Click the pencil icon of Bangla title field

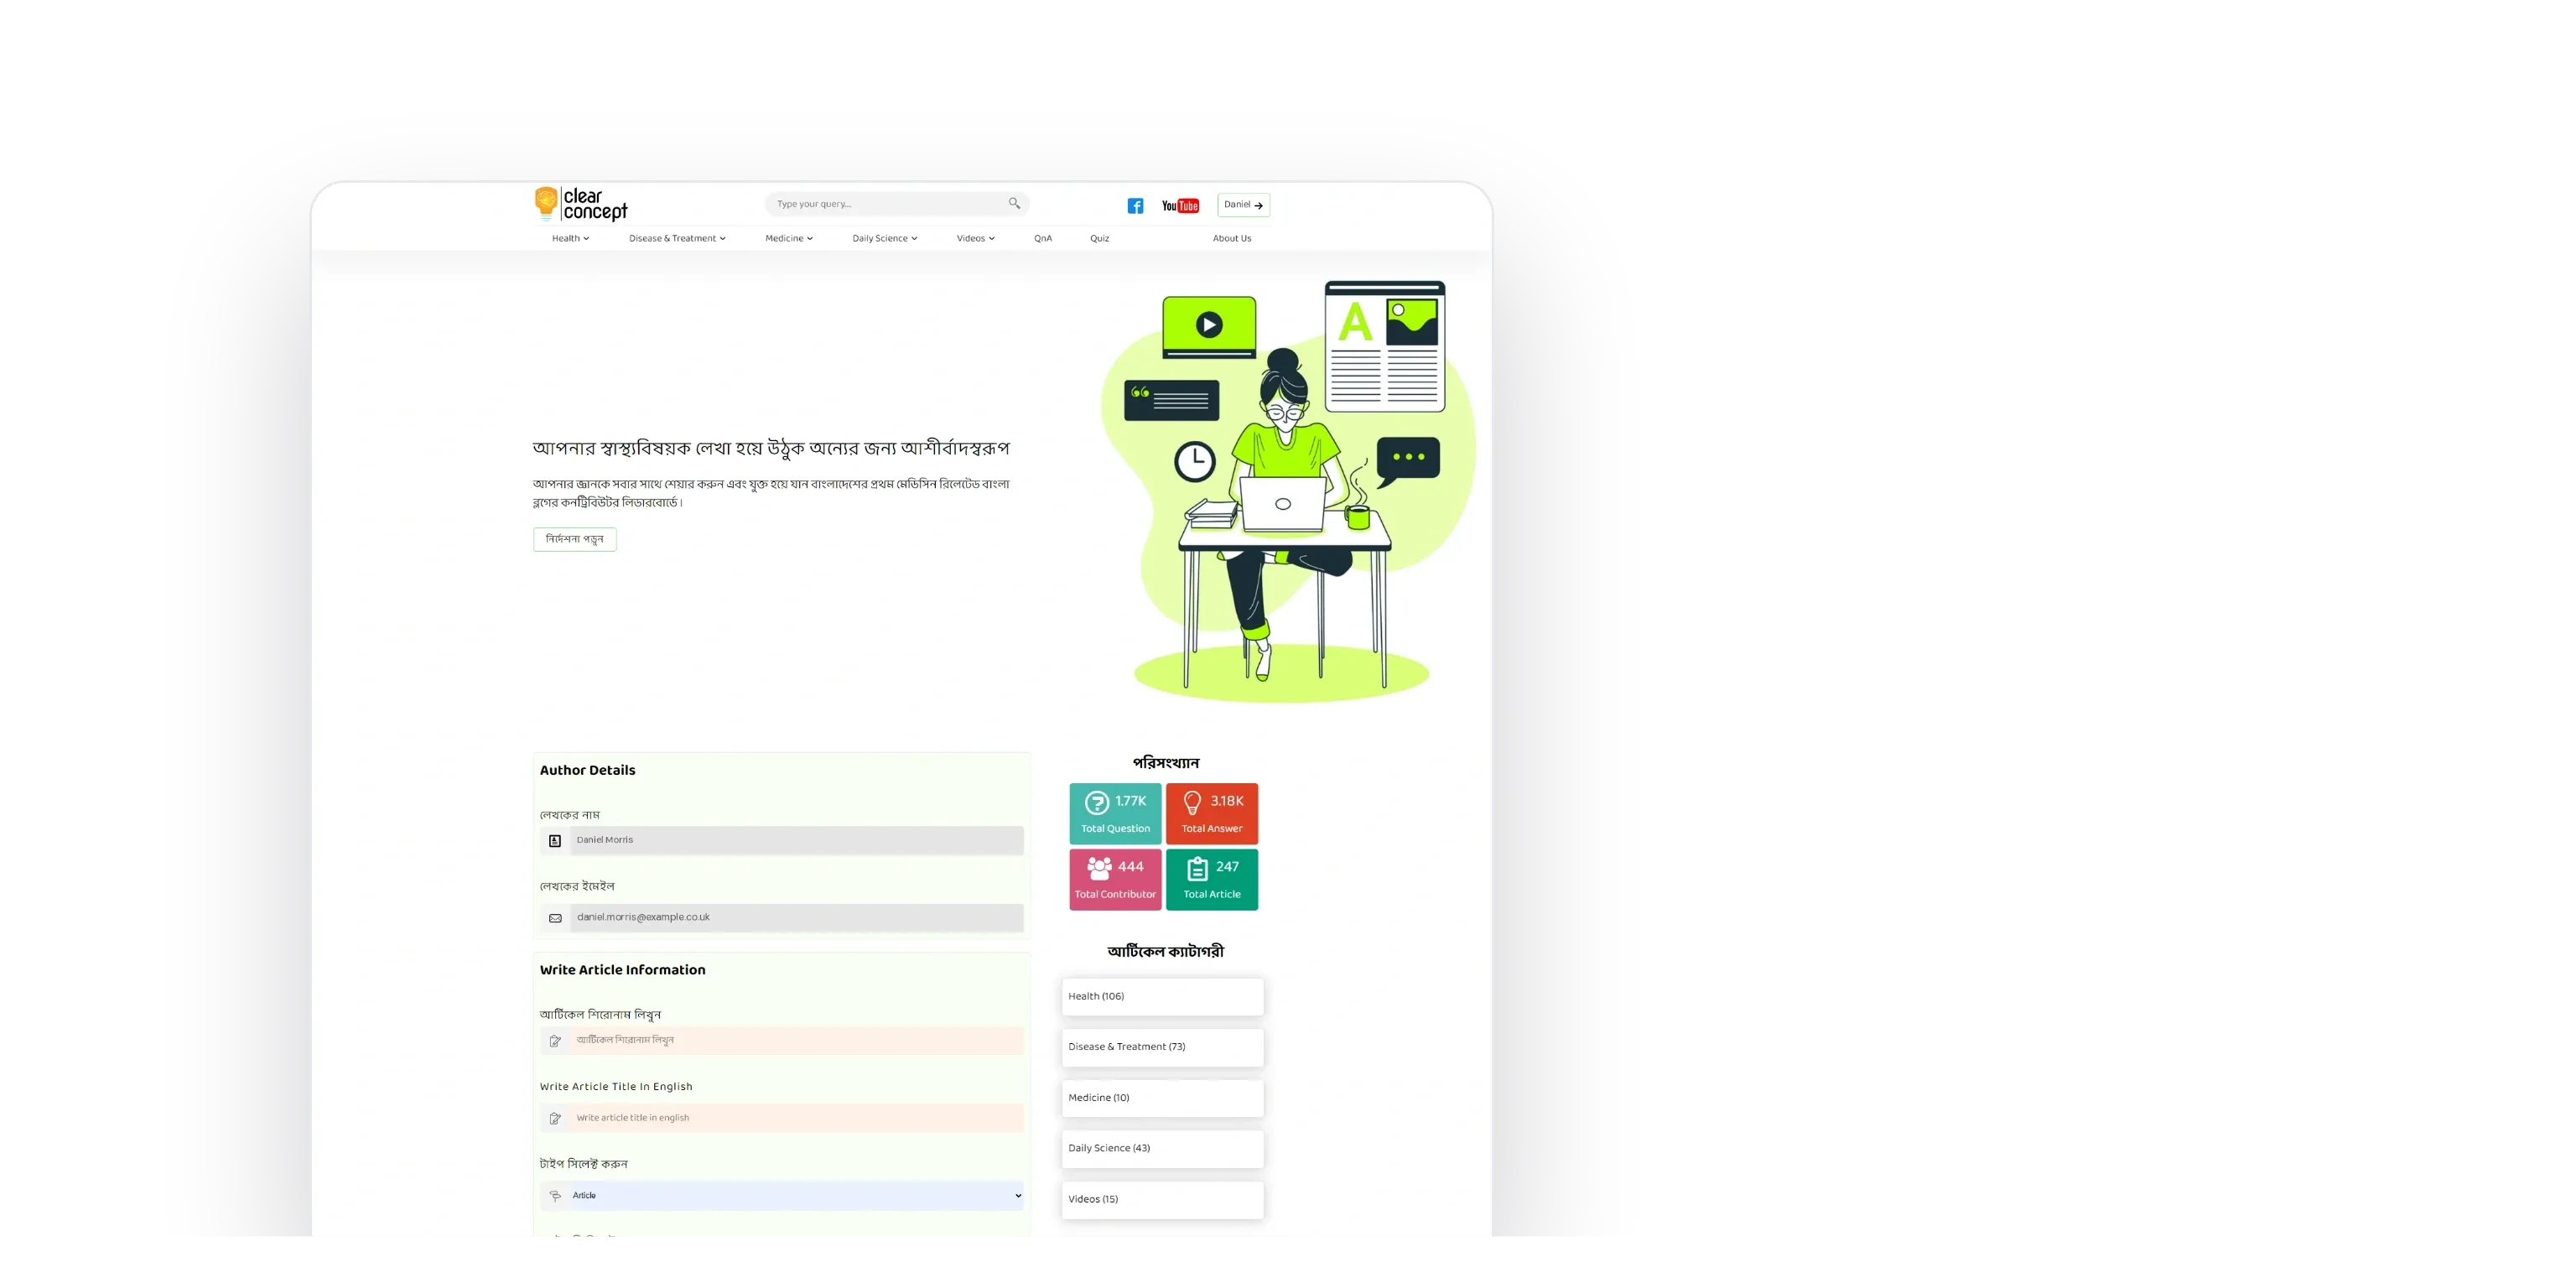pos(555,1041)
